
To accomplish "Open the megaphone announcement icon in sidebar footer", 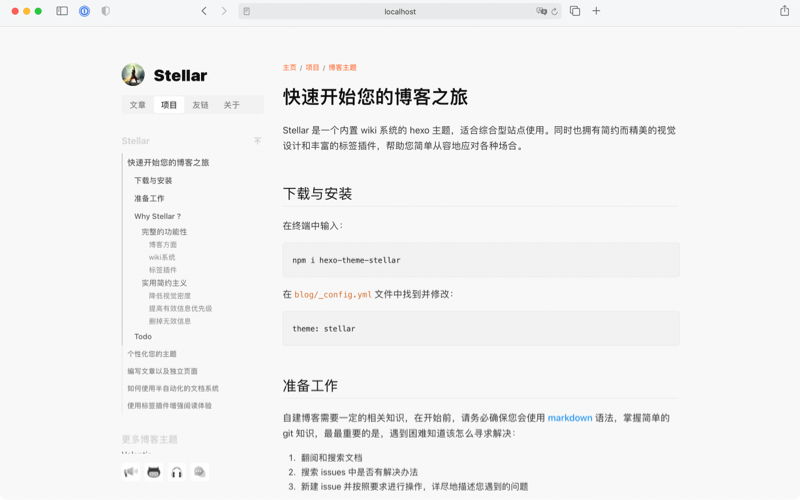I will [x=131, y=472].
